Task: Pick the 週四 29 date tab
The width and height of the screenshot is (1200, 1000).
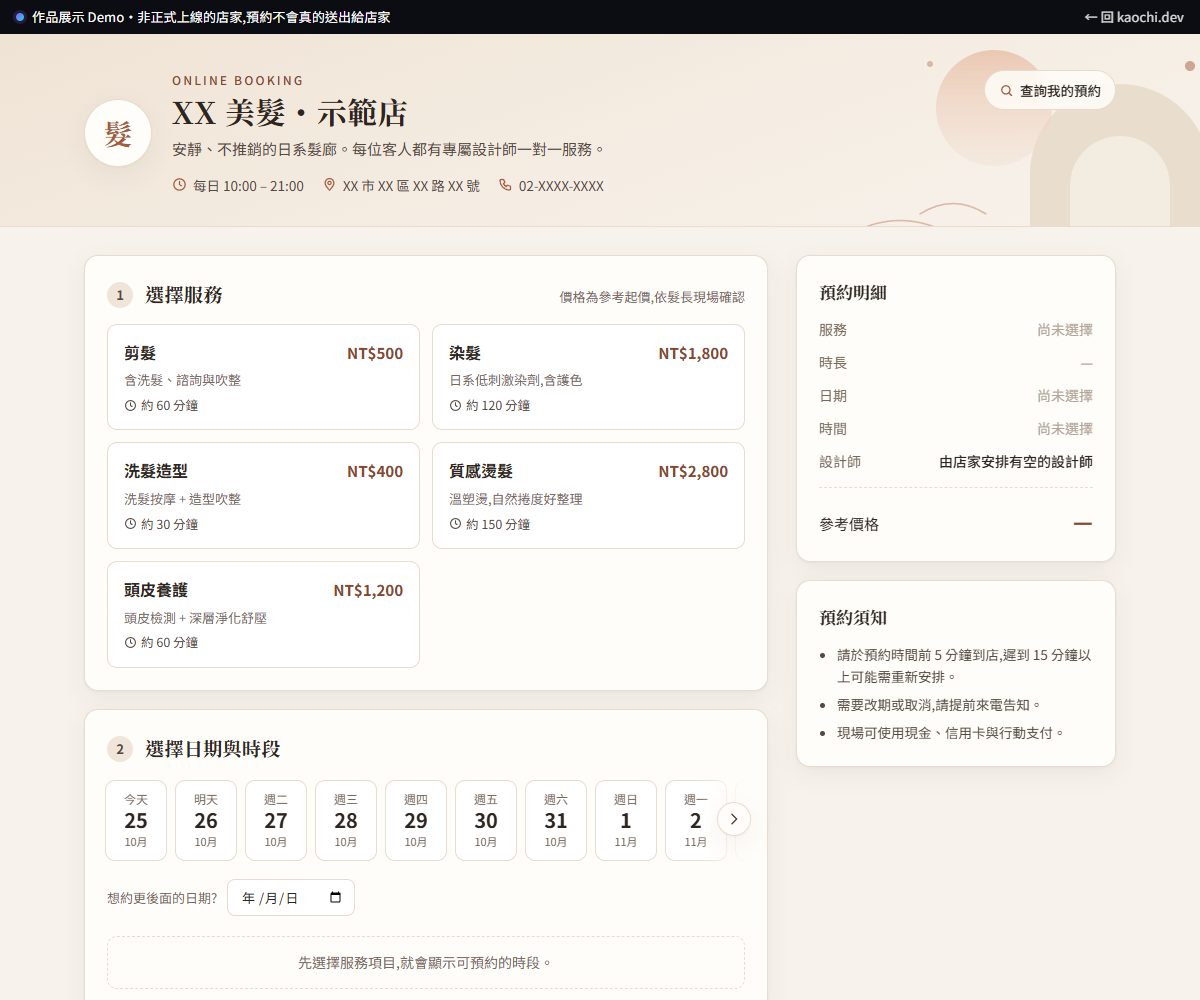Action: point(416,820)
